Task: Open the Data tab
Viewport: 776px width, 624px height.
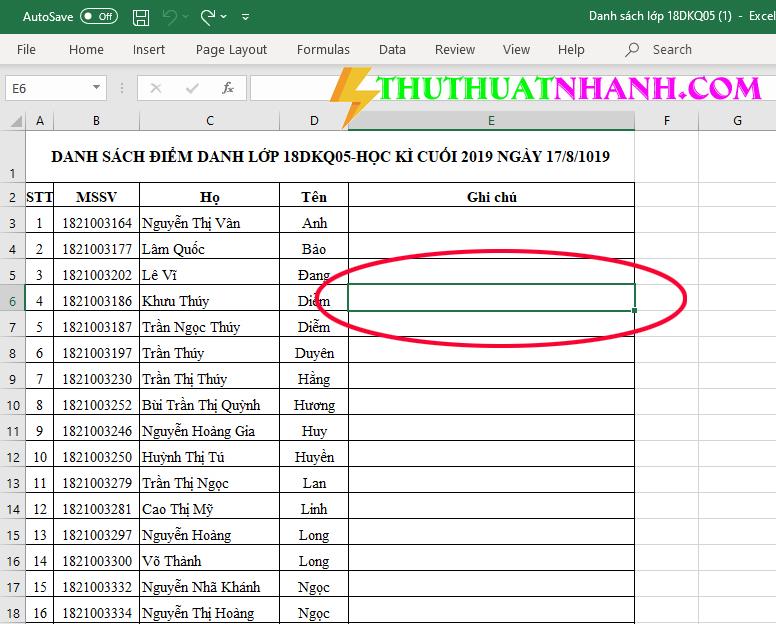Action: [392, 49]
